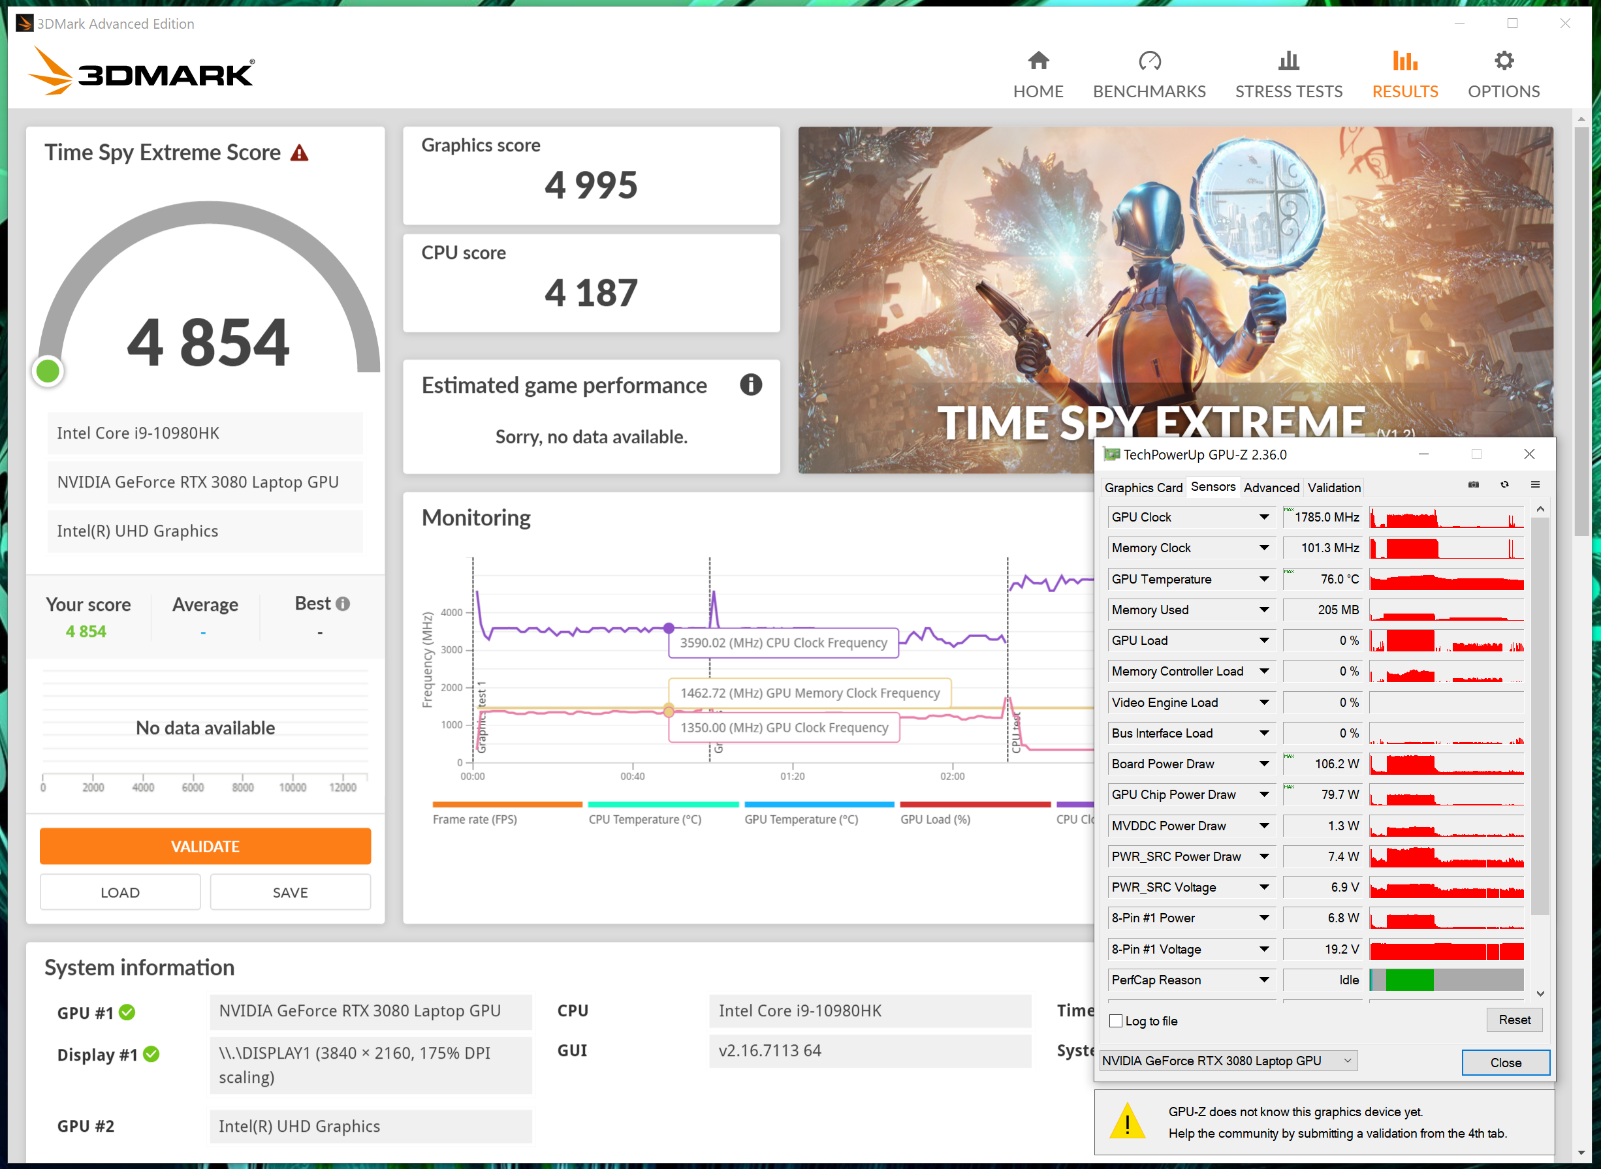The image size is (1601, 1169).
Task: Go to the HOME section
Action: click(x=1038, y=75)
